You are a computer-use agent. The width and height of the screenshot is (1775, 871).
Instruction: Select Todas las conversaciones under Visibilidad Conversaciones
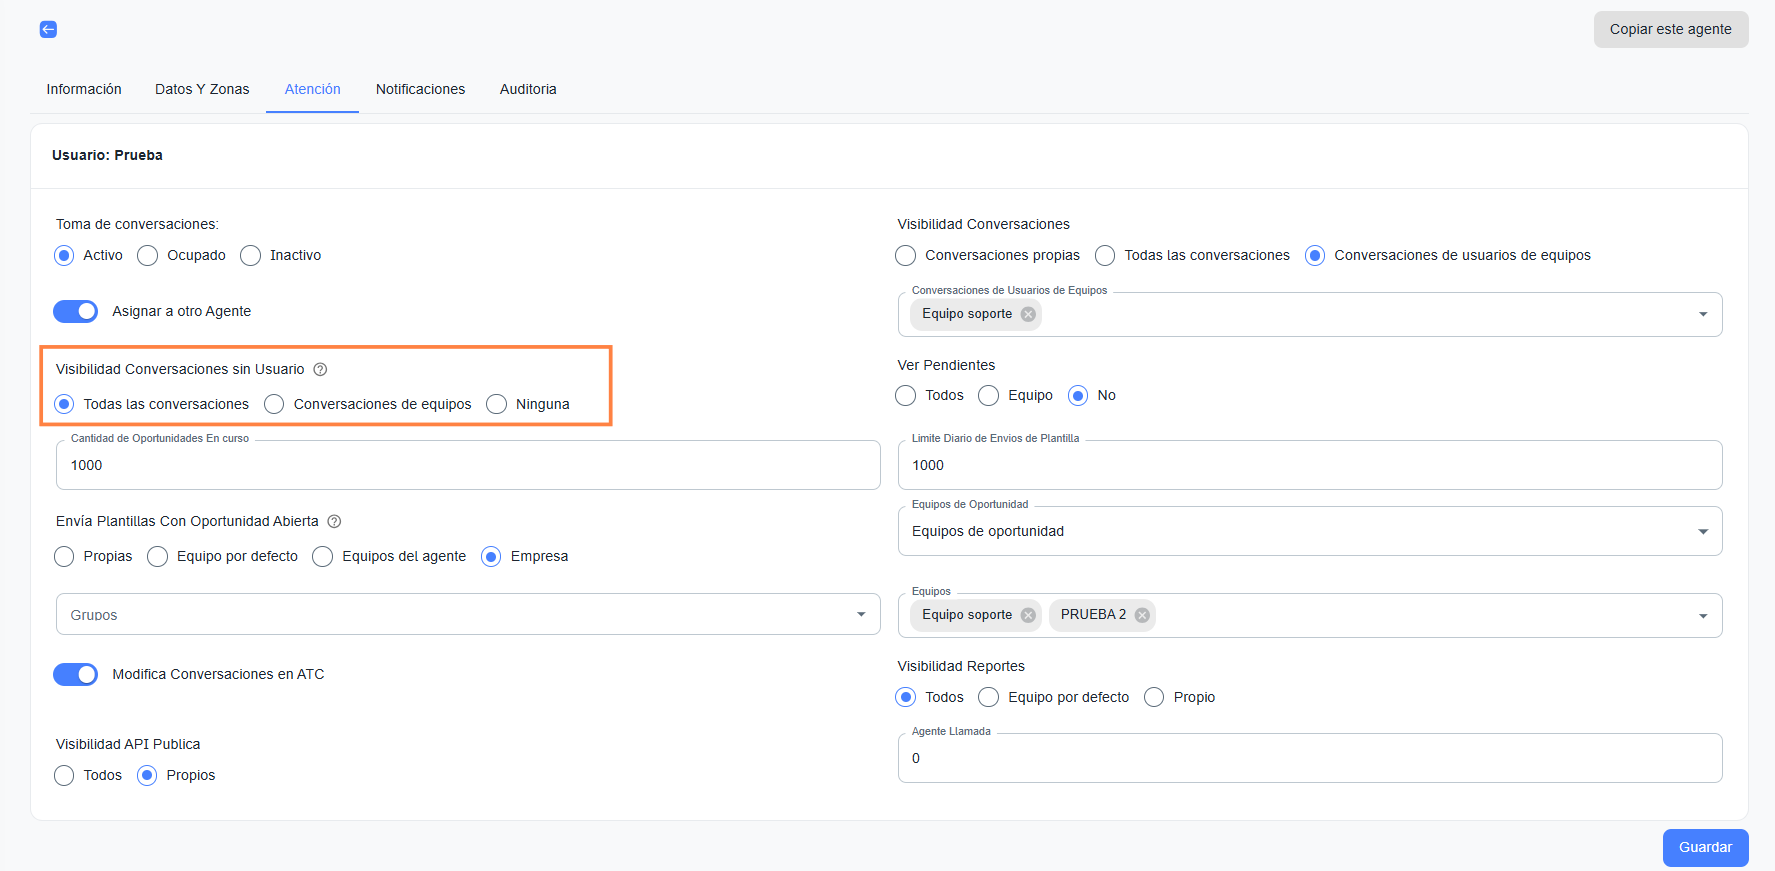click(1105, 255)
